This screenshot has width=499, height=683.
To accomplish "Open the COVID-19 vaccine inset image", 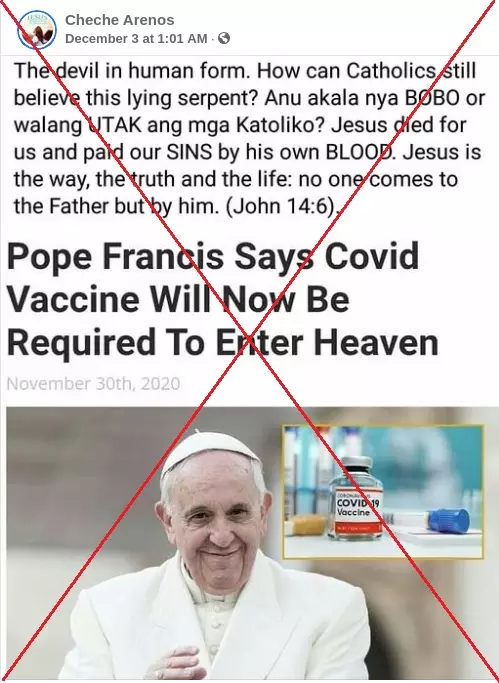I will pyautogui.click(x=383, y=492).
